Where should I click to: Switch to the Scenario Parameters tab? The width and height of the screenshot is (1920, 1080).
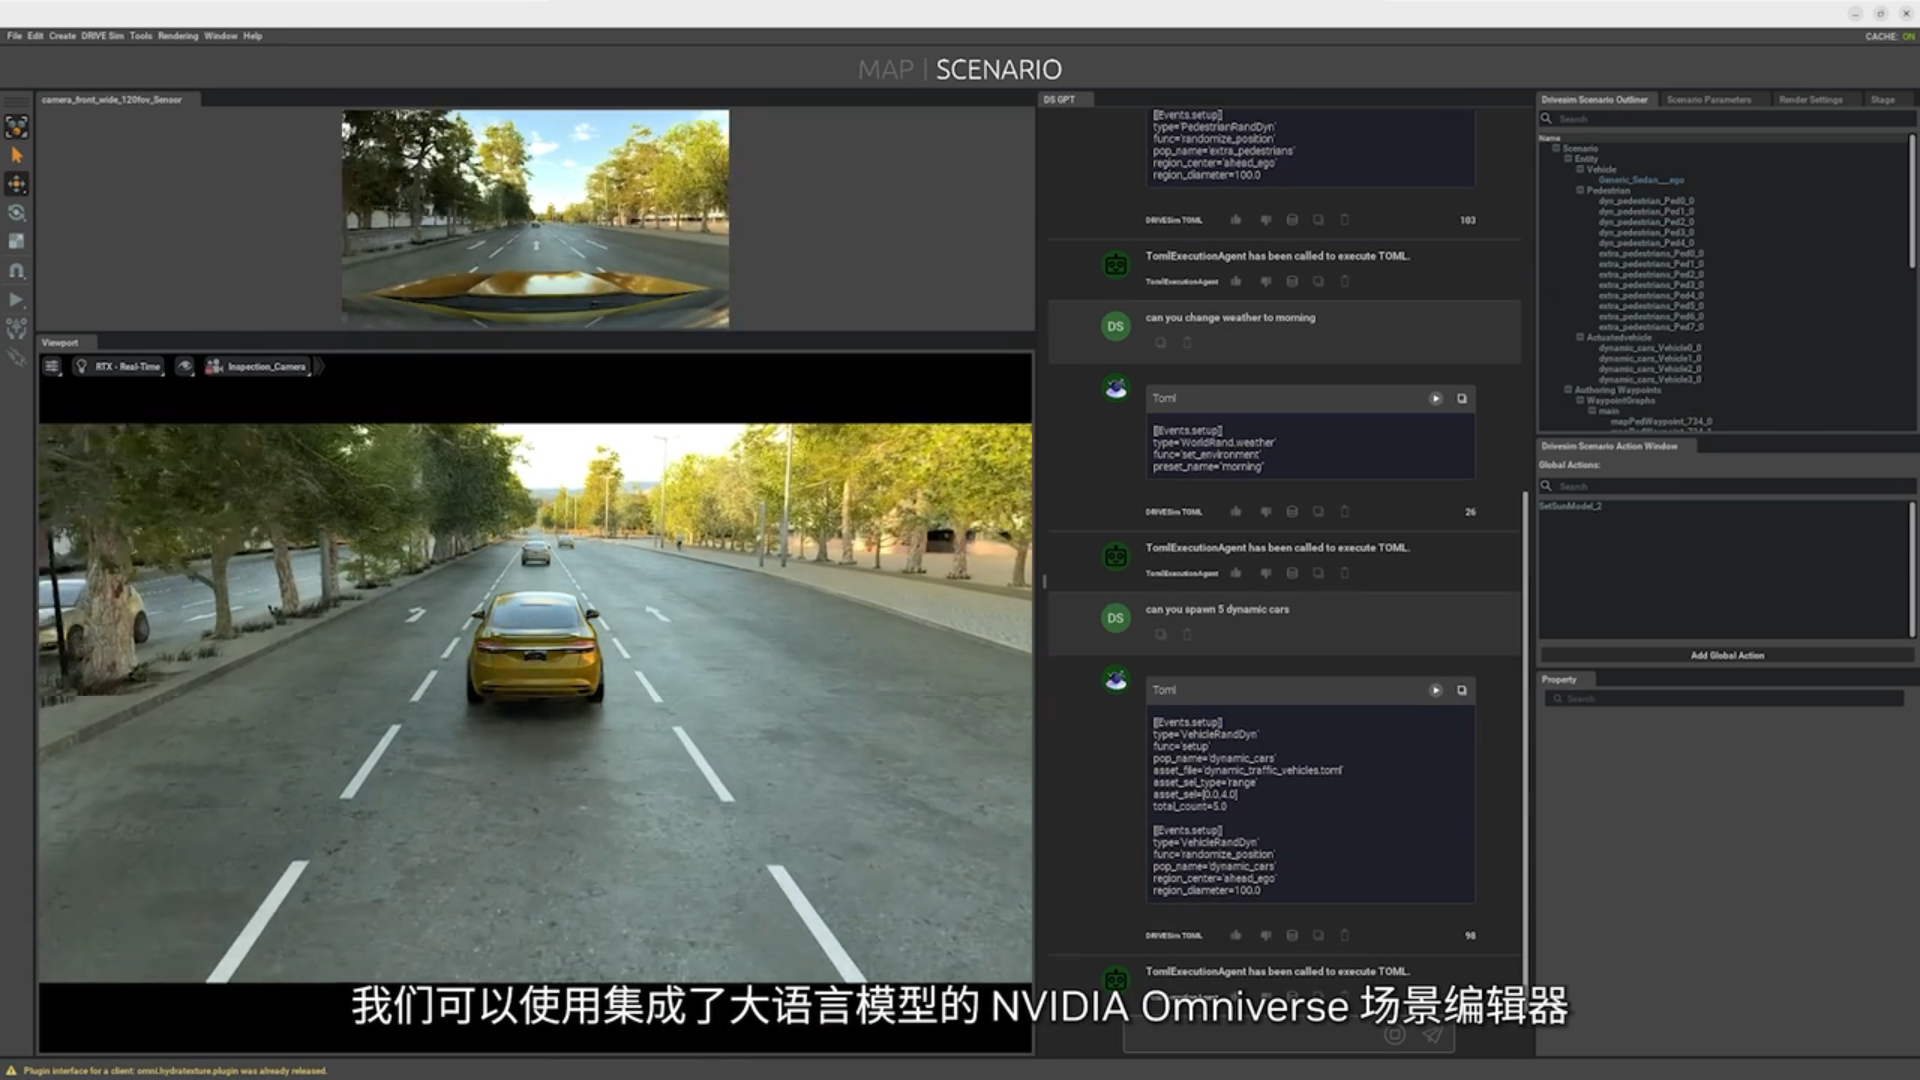pyautogui.click(x=1708, y=100)
